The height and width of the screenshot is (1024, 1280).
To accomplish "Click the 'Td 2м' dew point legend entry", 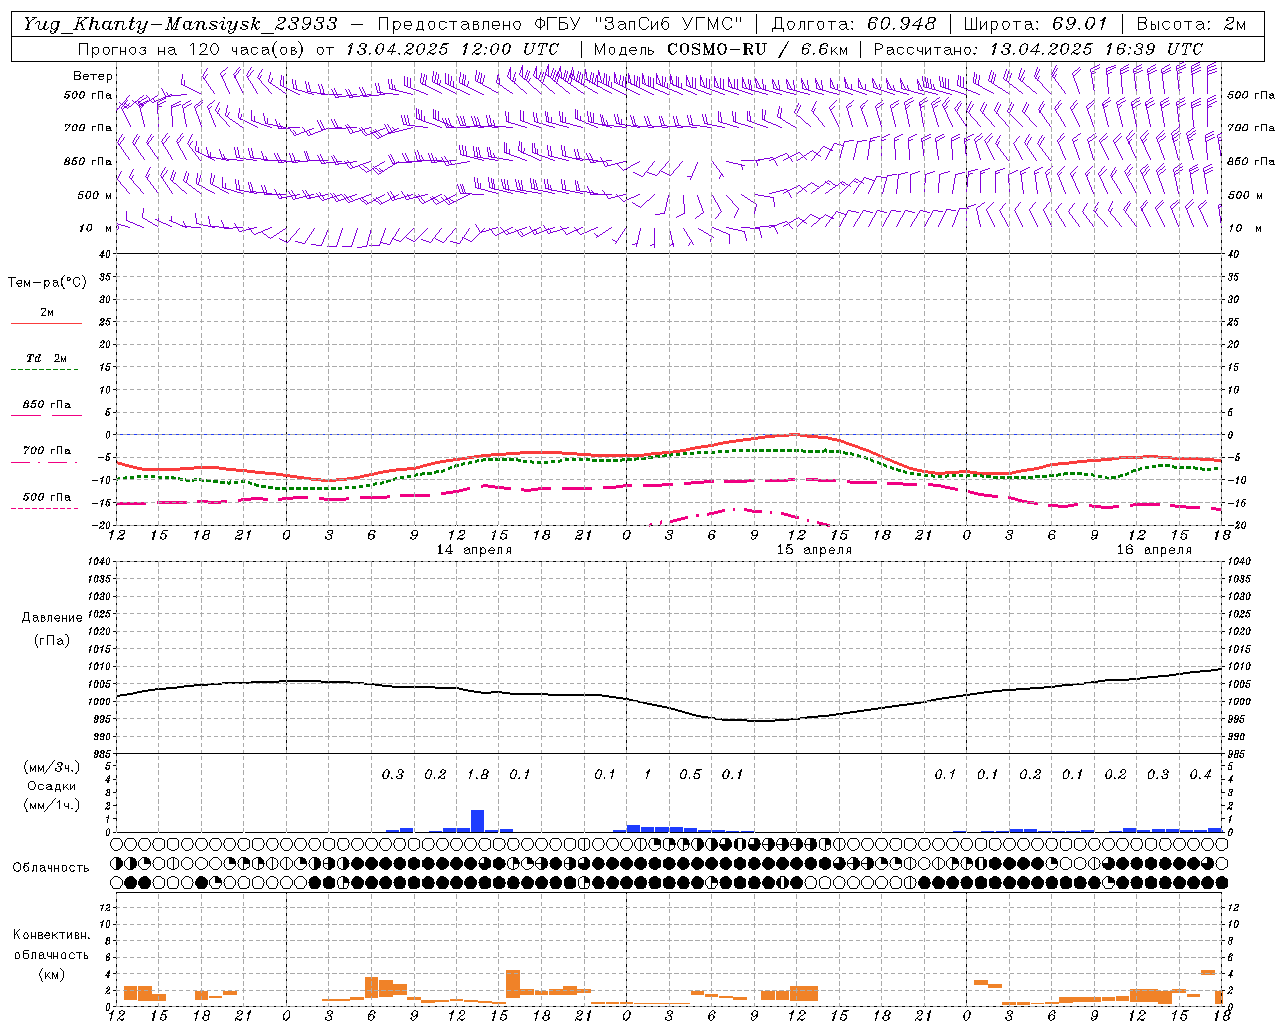I will click(x=47, y=357).
